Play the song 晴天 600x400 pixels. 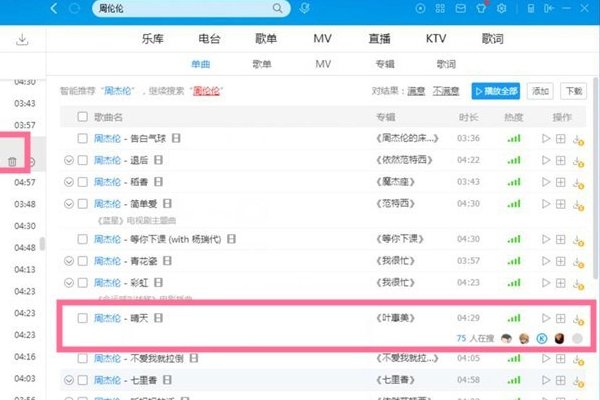pyautogui.click(x=546, y=318)
